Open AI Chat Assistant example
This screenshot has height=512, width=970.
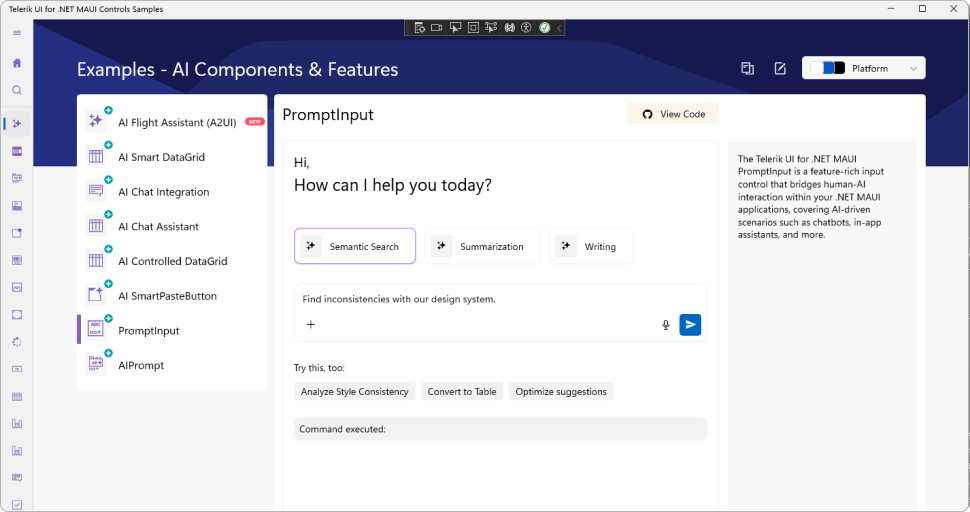point(172,226)
